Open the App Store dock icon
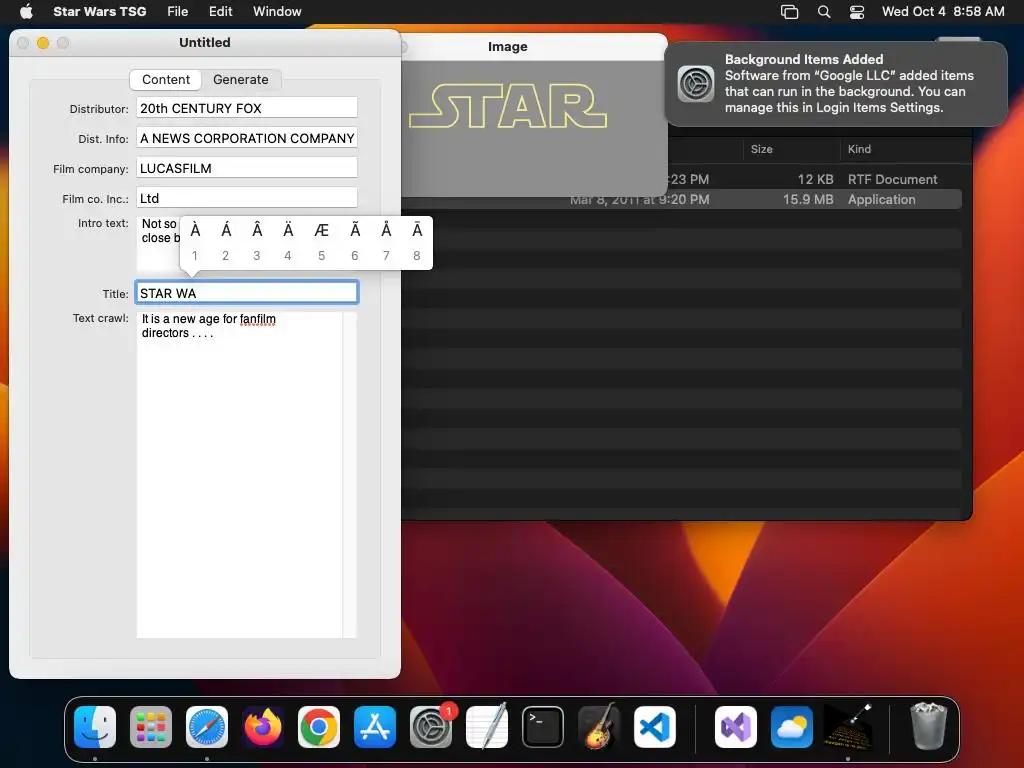This screenshot has height=768, width=1024. click(x=375, y=727)
